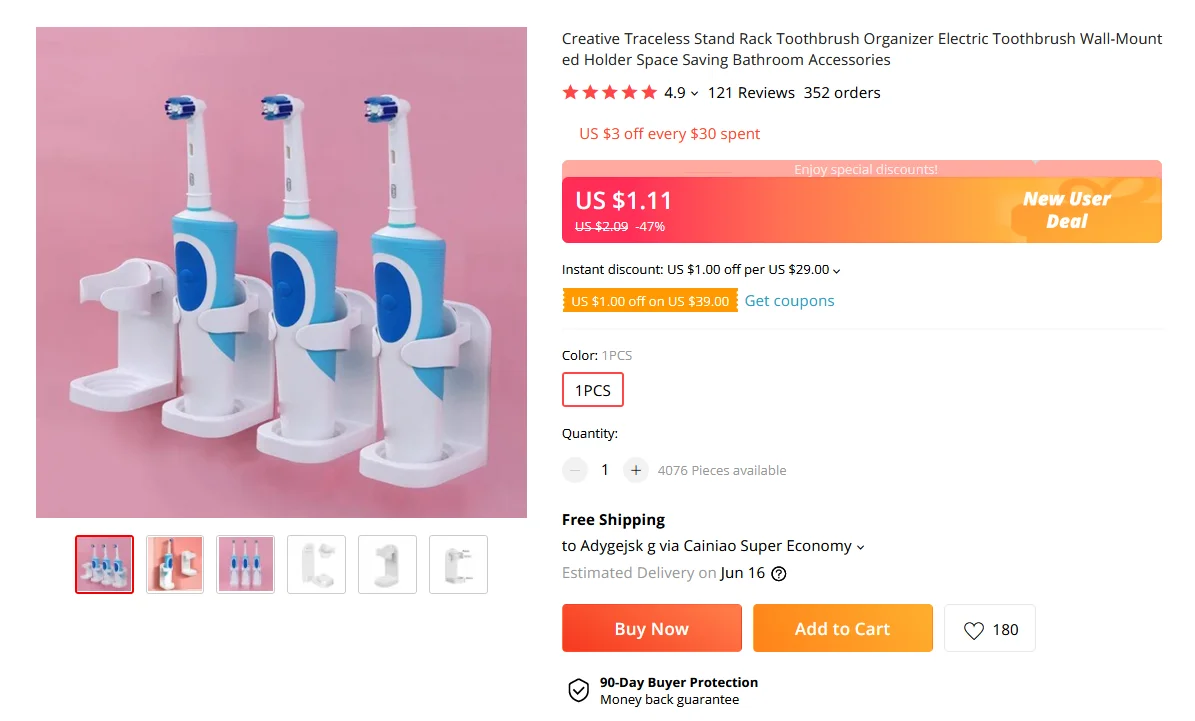View the fifth thumbnail of single holder
Image resolution: width=1195 pixels, height=721 pixels.
click(387, 564)
